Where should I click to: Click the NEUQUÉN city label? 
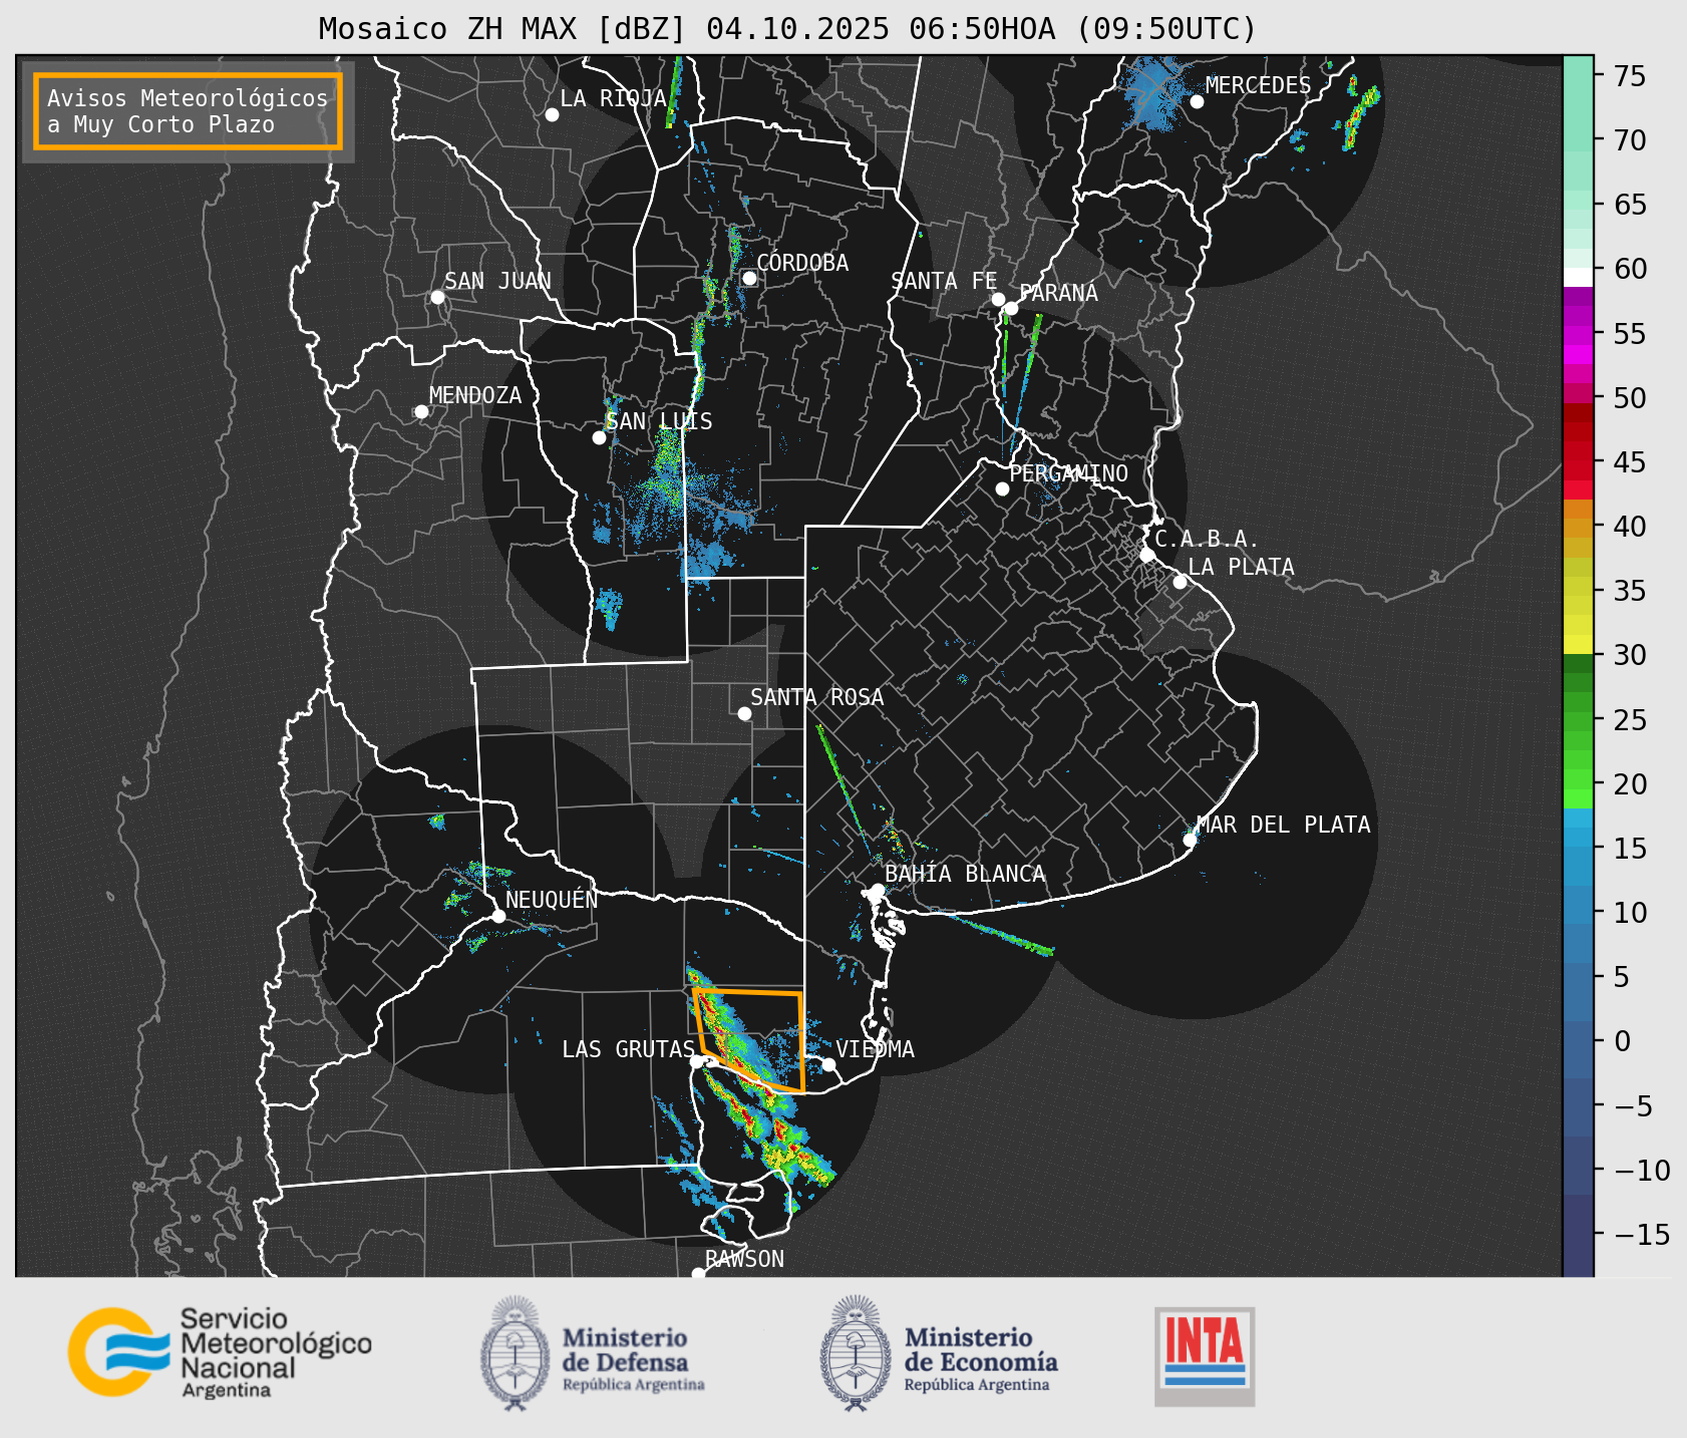point(552,900)
